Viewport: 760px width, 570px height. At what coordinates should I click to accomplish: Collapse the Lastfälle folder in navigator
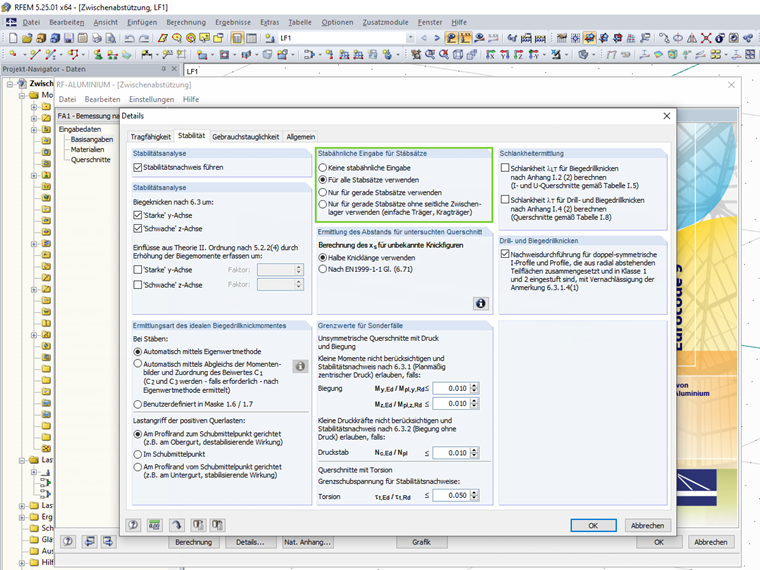click(x=22, y=460)
